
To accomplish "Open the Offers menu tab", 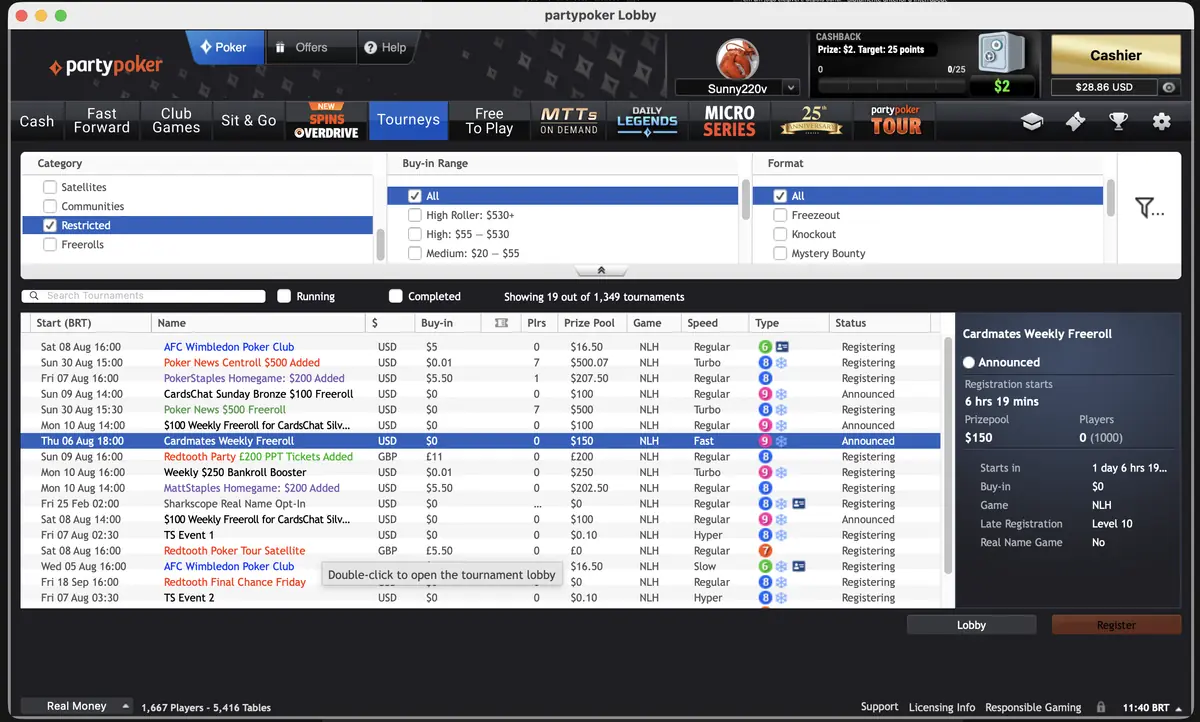I will click(x=311, y=47).
